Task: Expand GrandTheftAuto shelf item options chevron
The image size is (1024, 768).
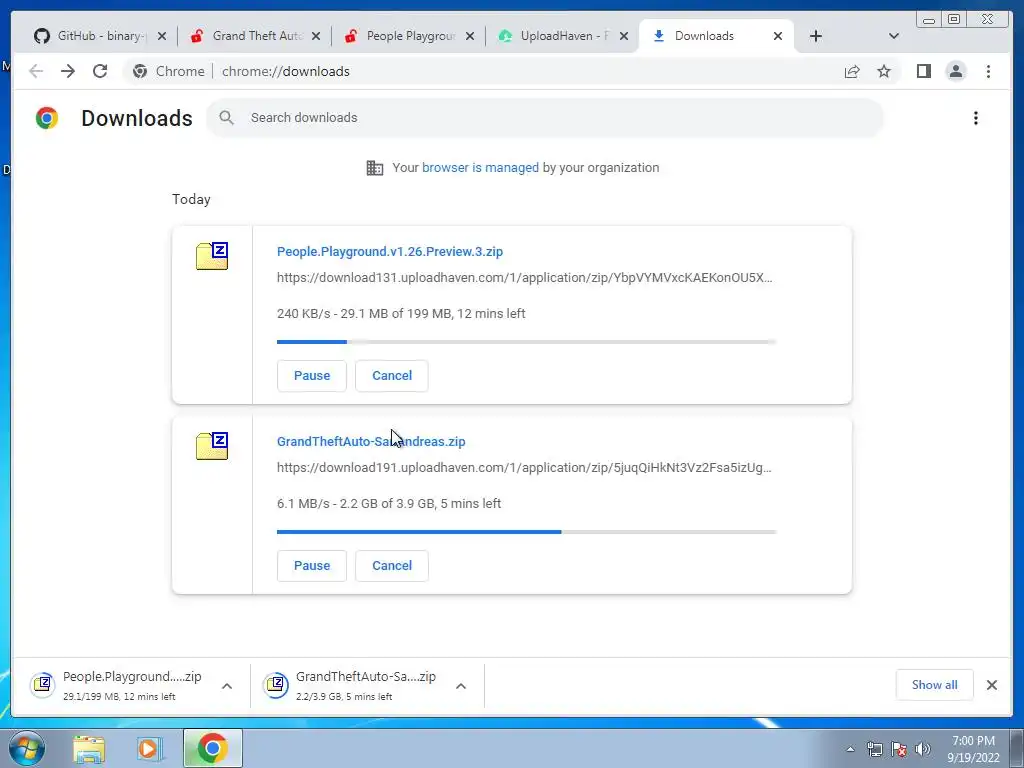Action: pyautogui.click(x=460, y=686)
